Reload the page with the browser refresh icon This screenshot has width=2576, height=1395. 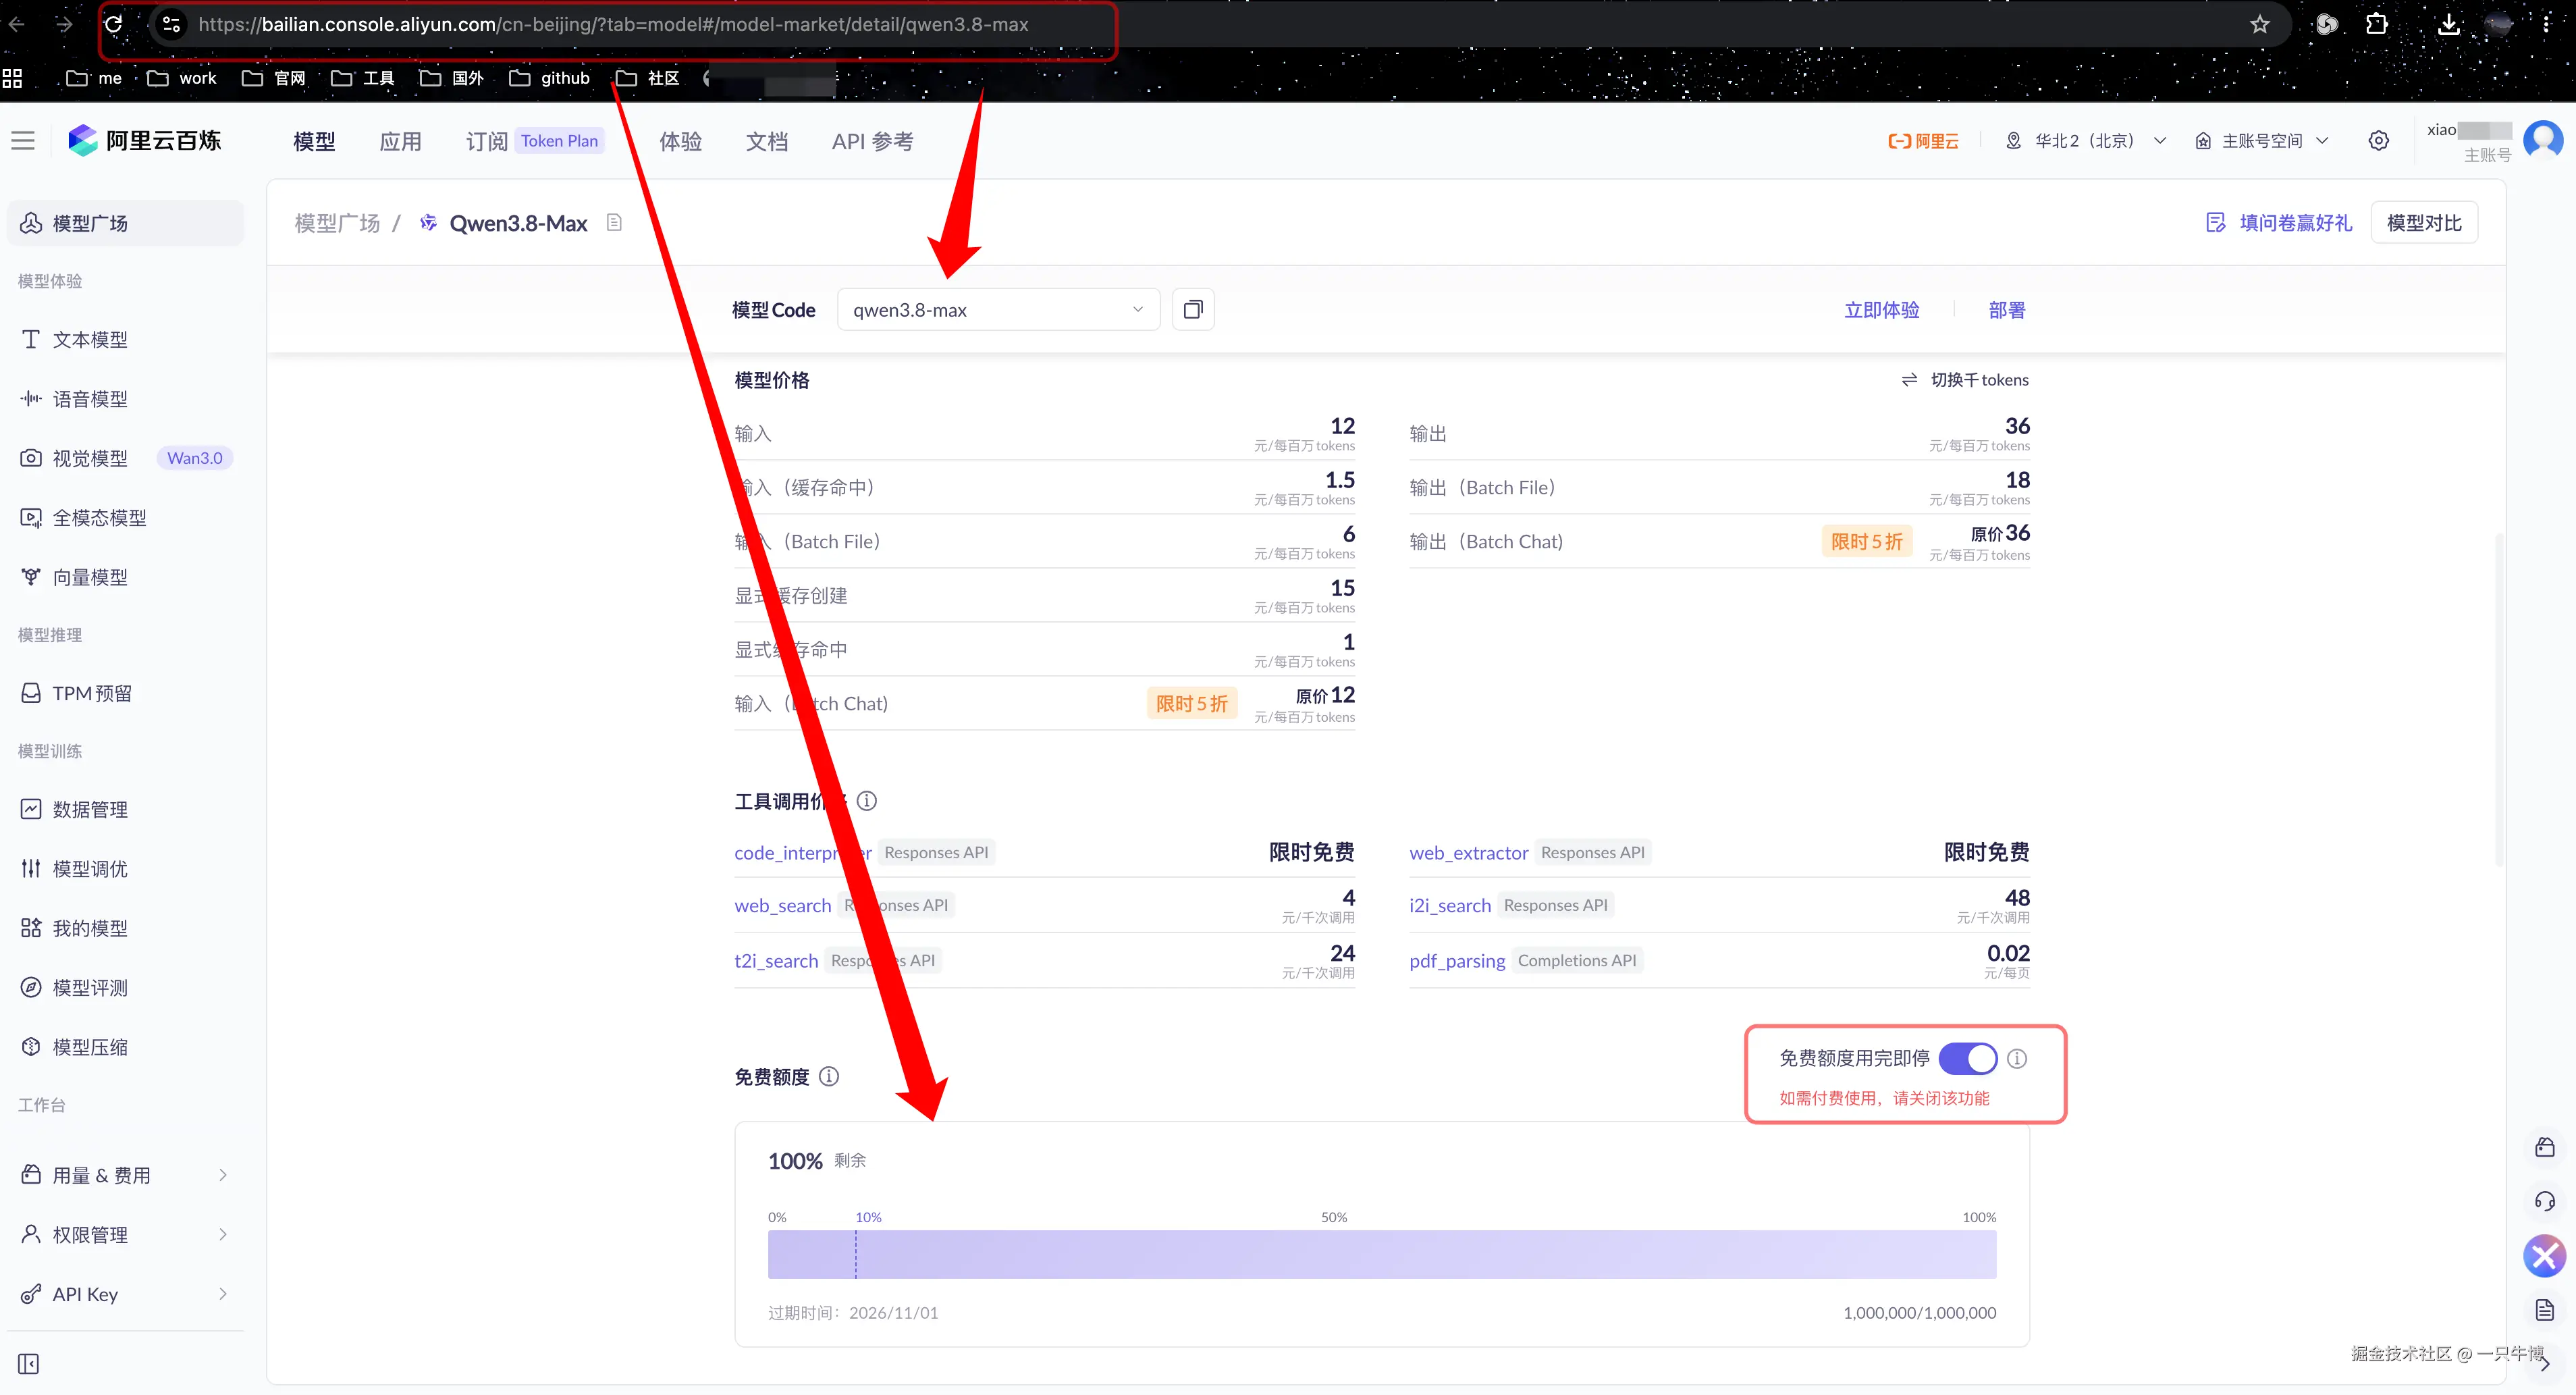point(114,24)
